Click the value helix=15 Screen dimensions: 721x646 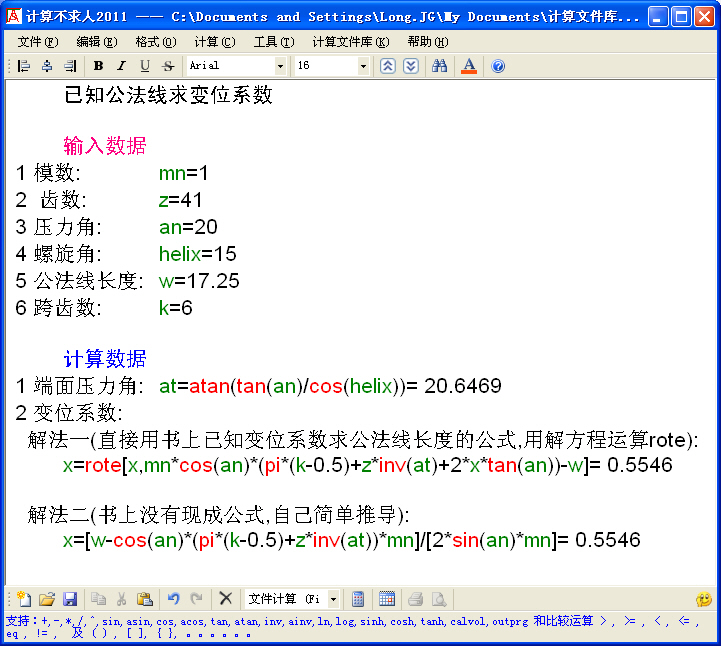198,254
